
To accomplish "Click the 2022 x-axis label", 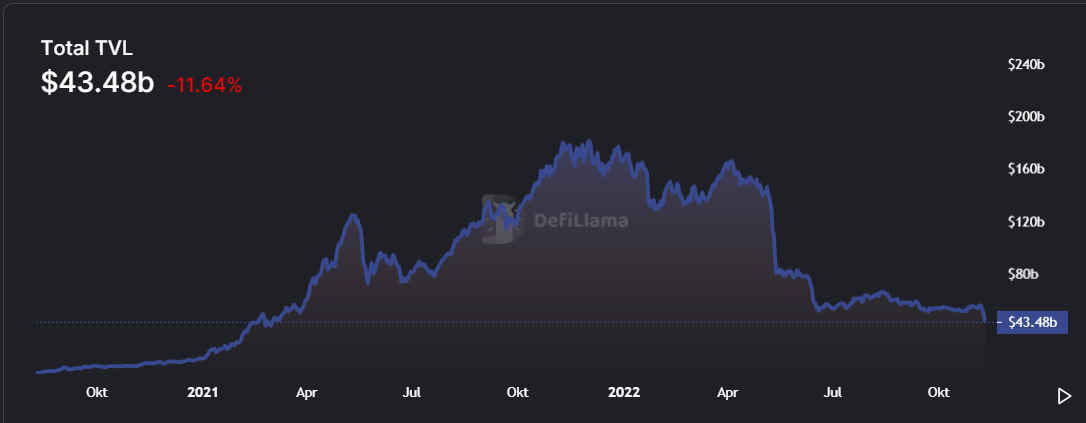I will [x=624, y=393].
